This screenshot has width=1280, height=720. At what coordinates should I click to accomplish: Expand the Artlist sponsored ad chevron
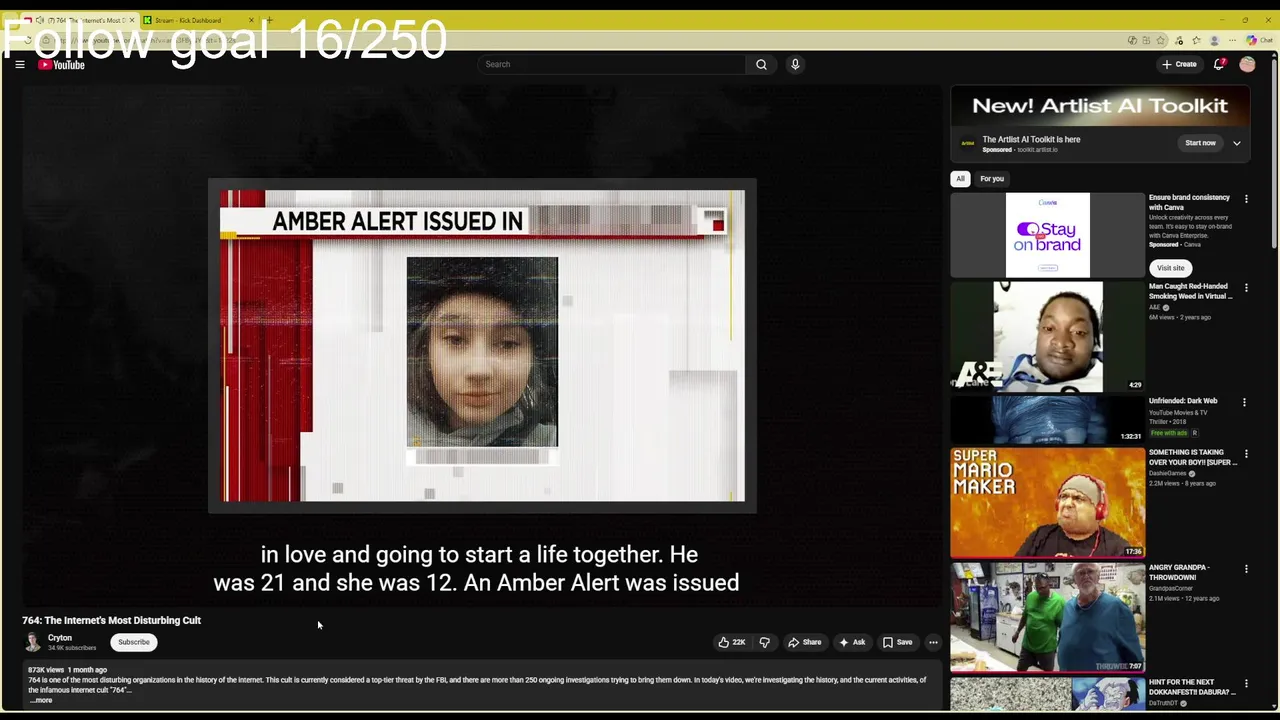tap(1236, 143)
